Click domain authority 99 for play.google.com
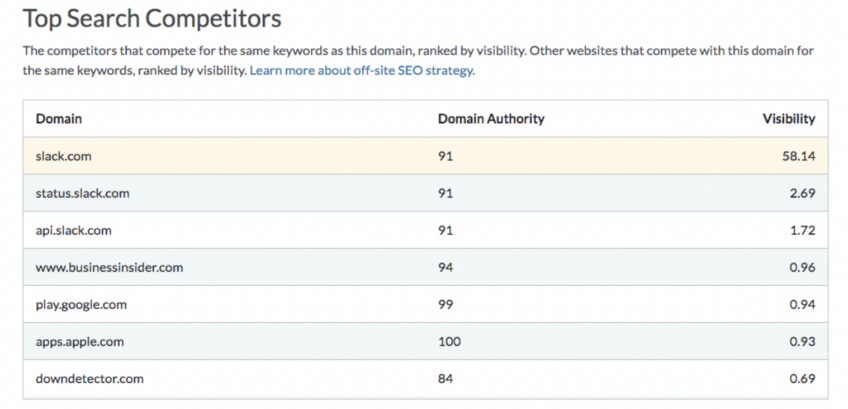Viewport: 848px width, 409px height. coord(446,305)
